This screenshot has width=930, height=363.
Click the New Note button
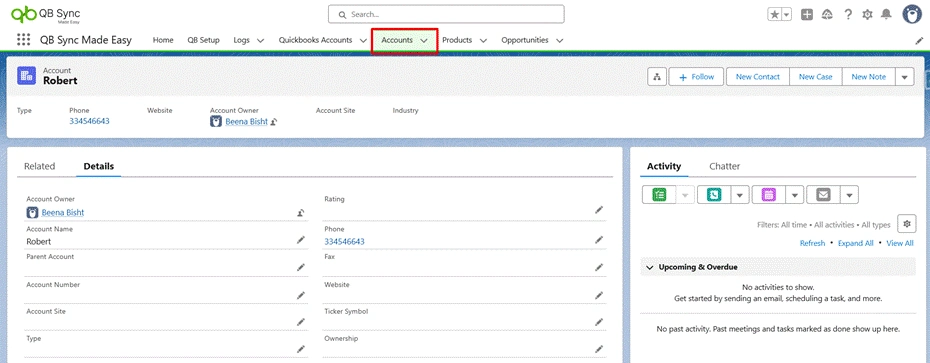[868, 77]
